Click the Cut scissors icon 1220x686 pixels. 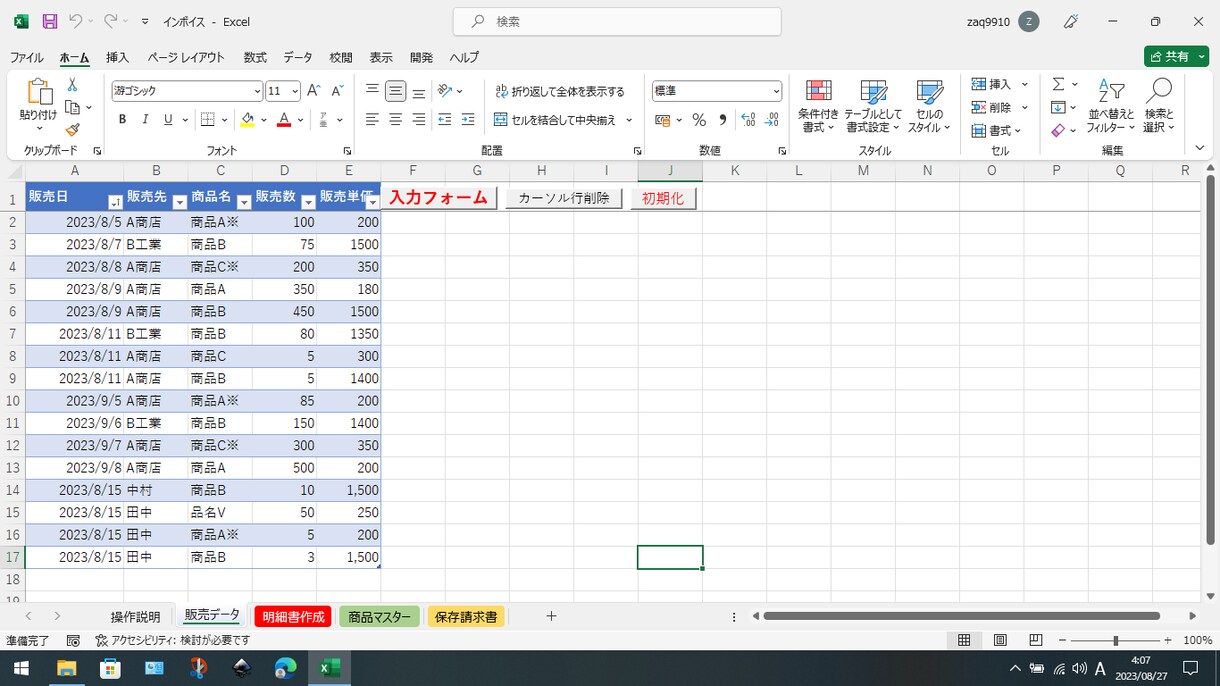[x=72, y=85]
